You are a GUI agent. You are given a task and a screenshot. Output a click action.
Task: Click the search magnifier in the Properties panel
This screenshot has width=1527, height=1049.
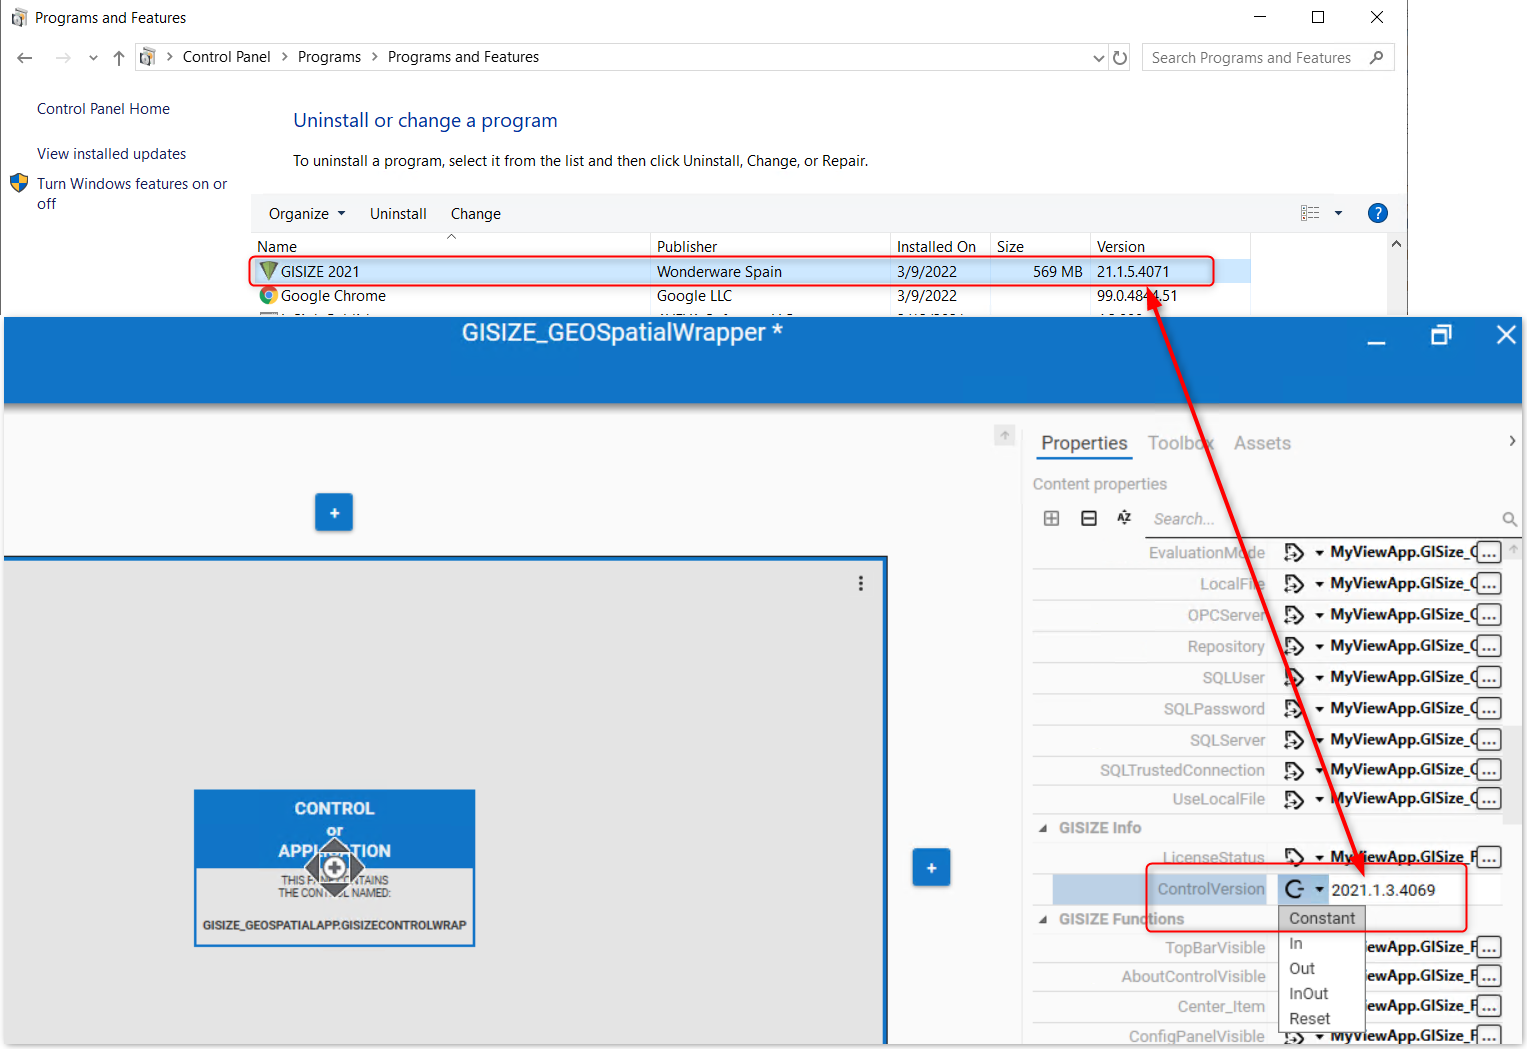pos(1509,519)
